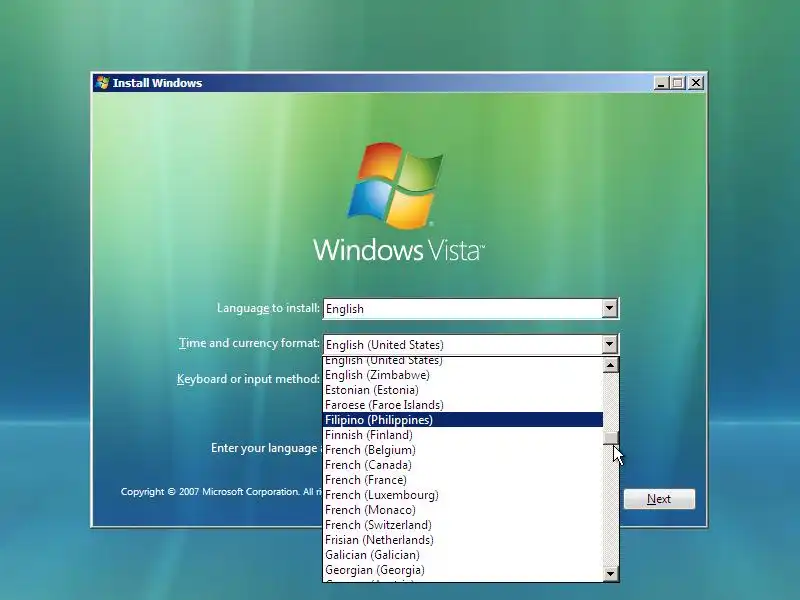800x600 pixels.
Task: Close the Install Windows window
Action: 696,83
